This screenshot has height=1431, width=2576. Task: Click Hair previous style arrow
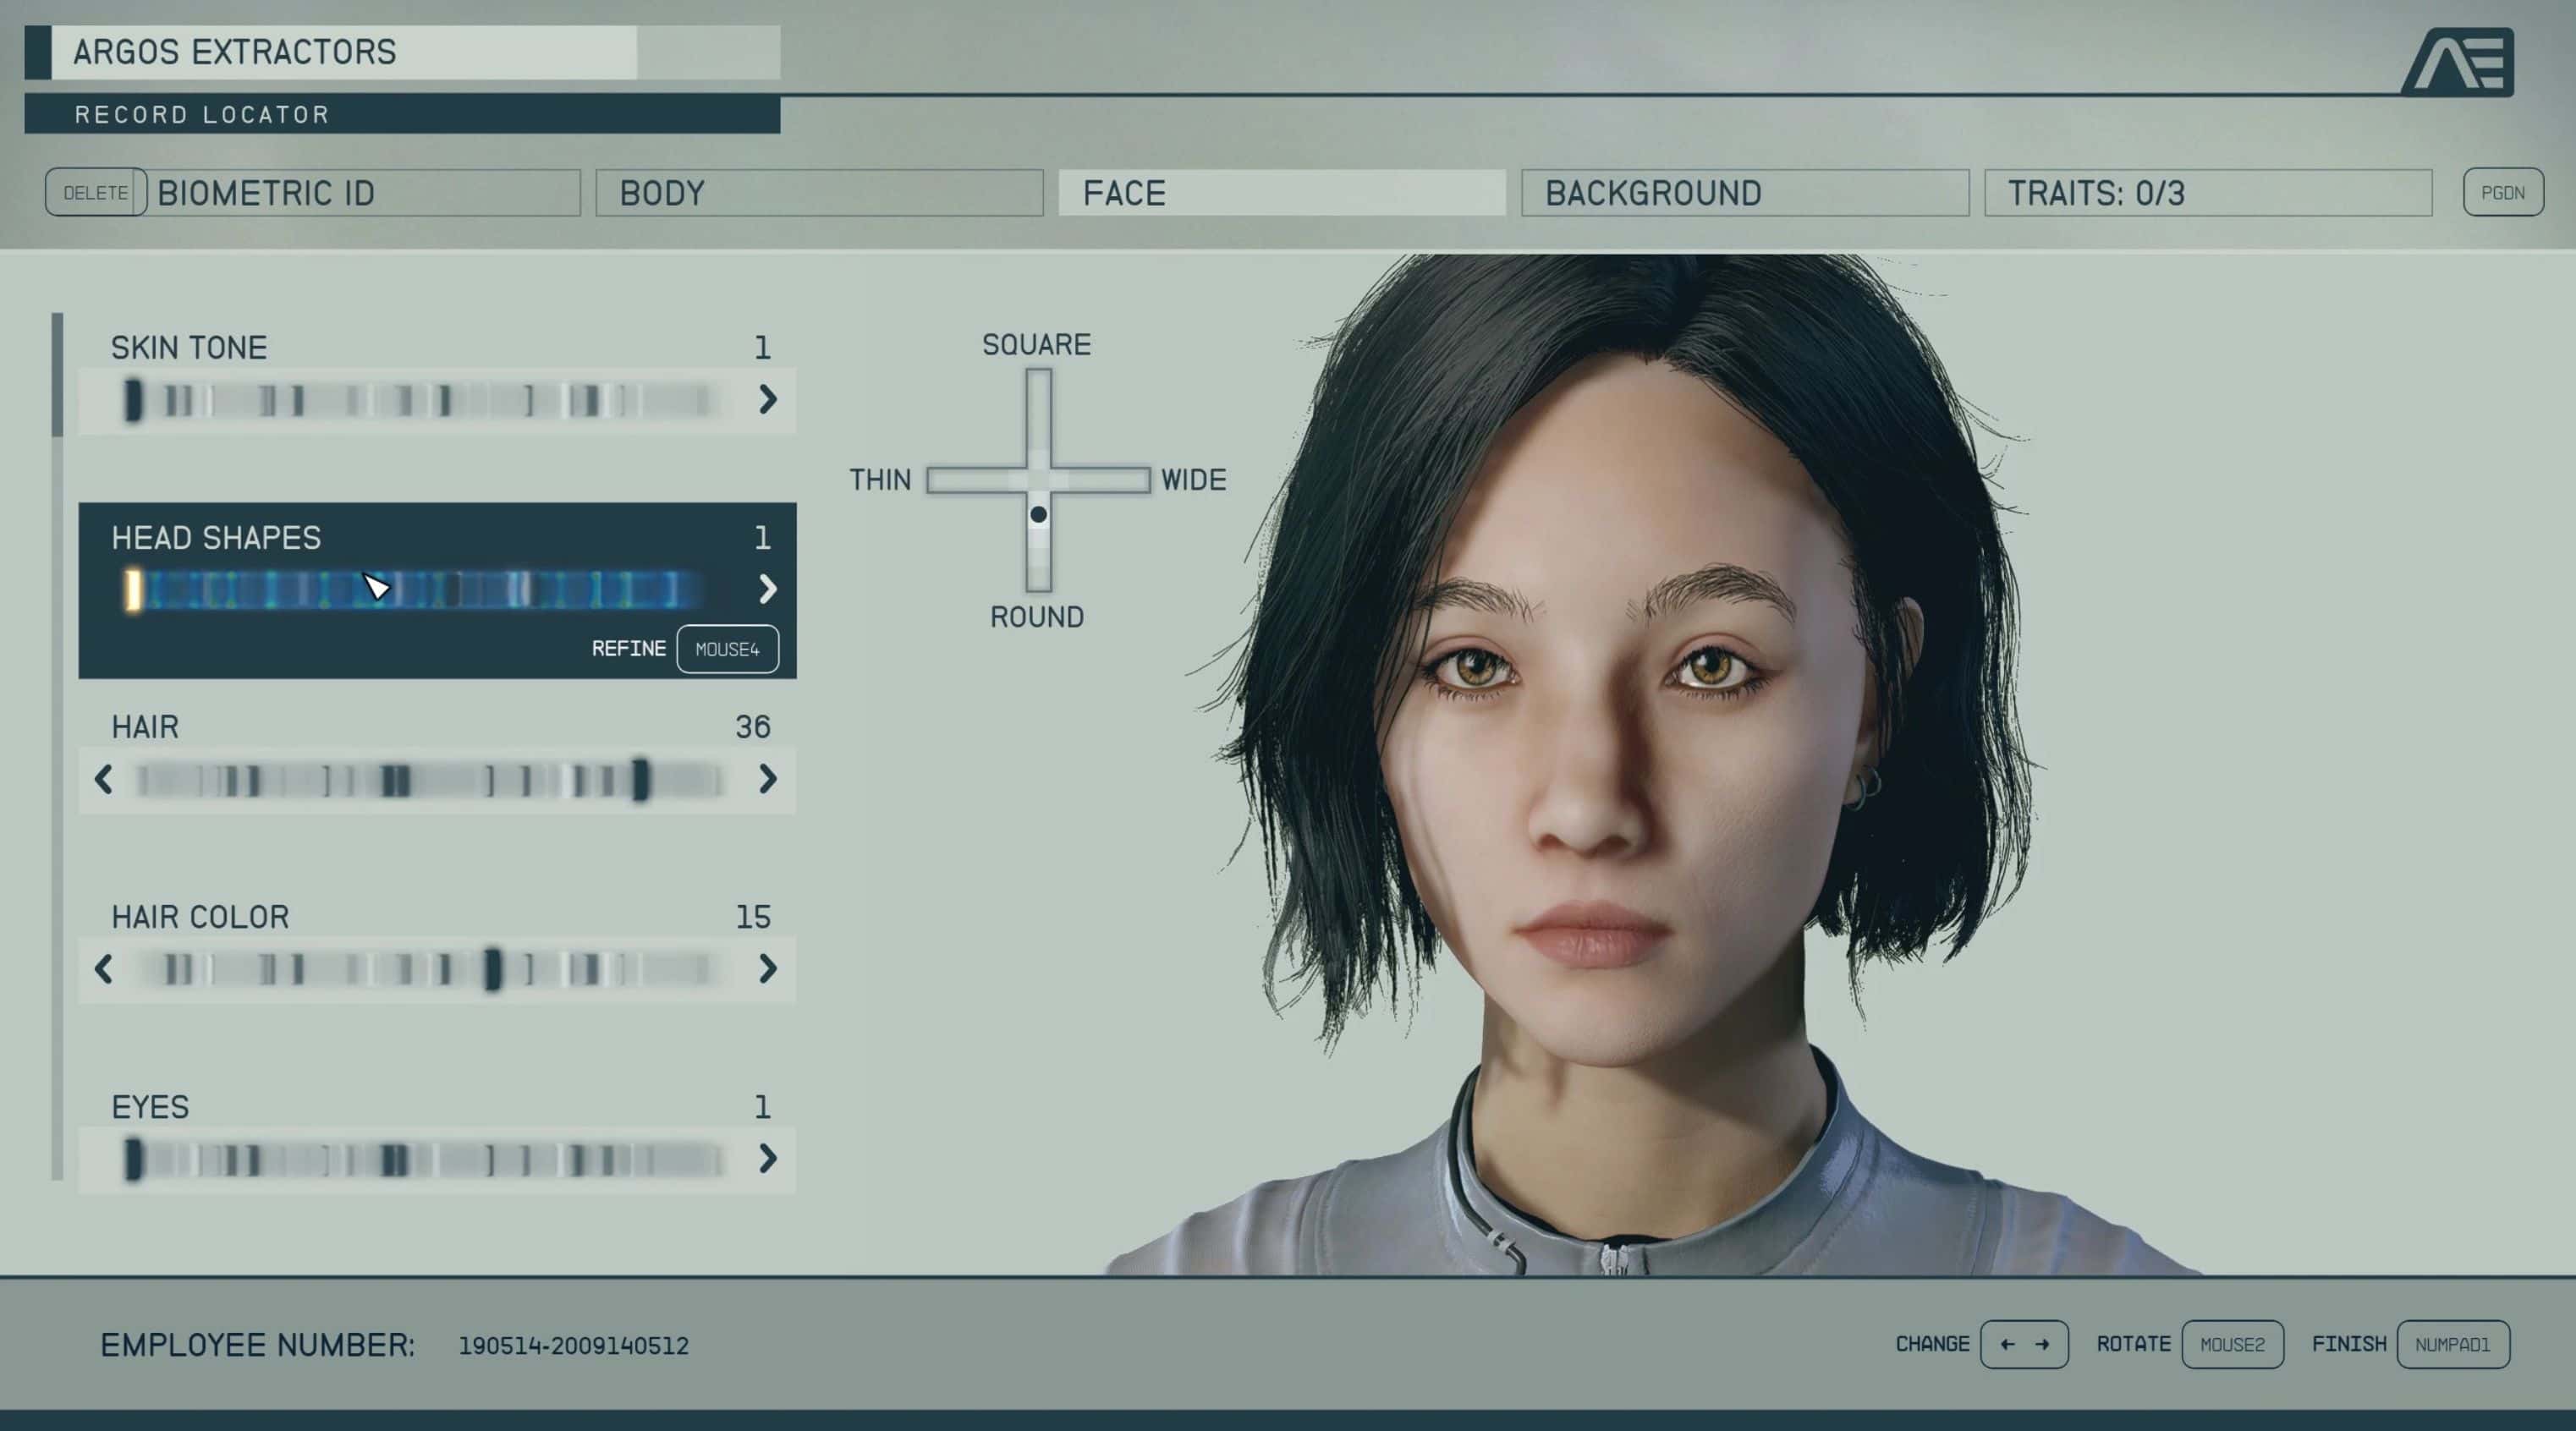click(103, 779)
